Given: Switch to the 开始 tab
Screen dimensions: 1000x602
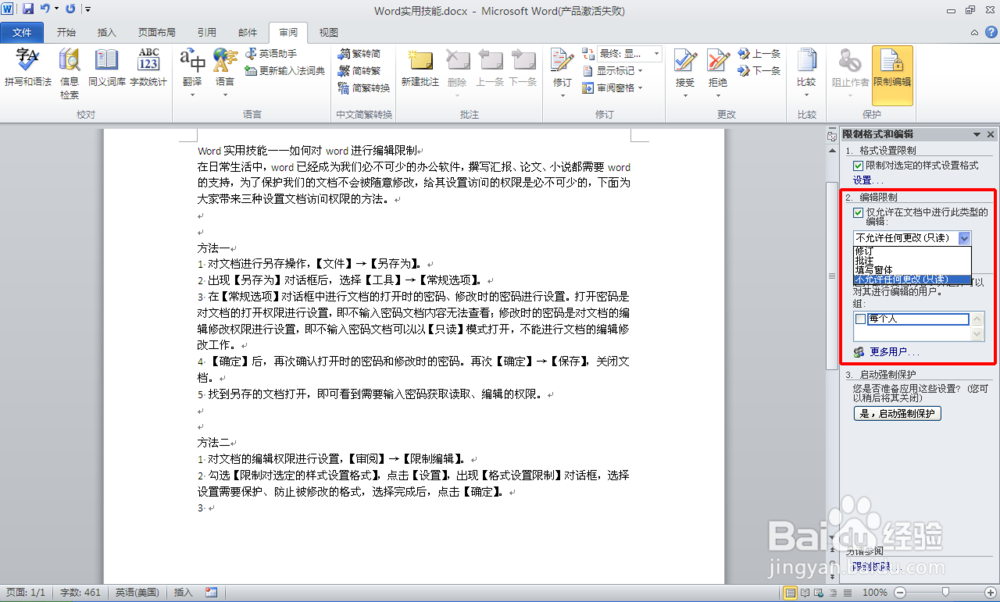Looking at the screenshot, I should [x=66, y=32].
